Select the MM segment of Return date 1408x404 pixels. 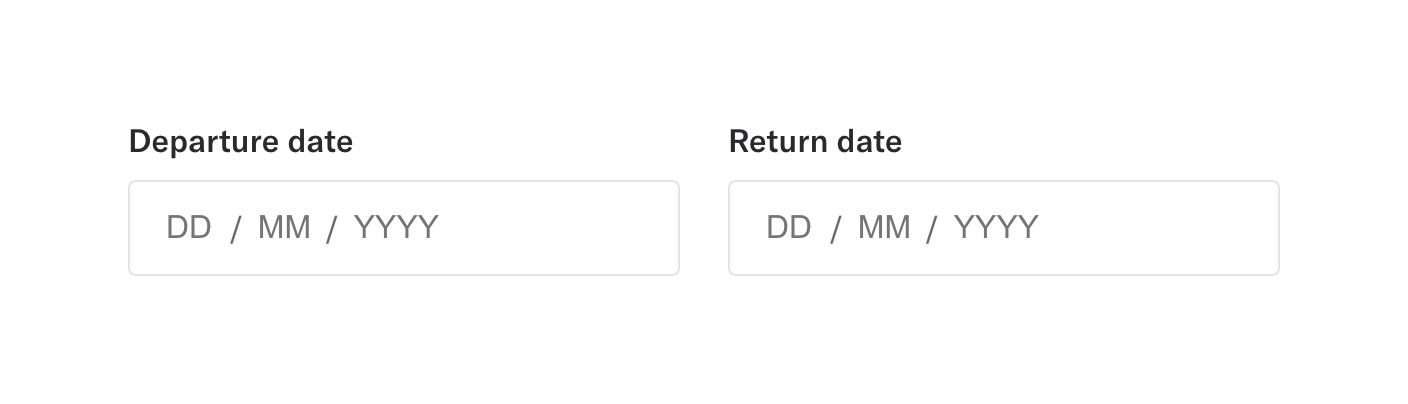click(884, 228)
